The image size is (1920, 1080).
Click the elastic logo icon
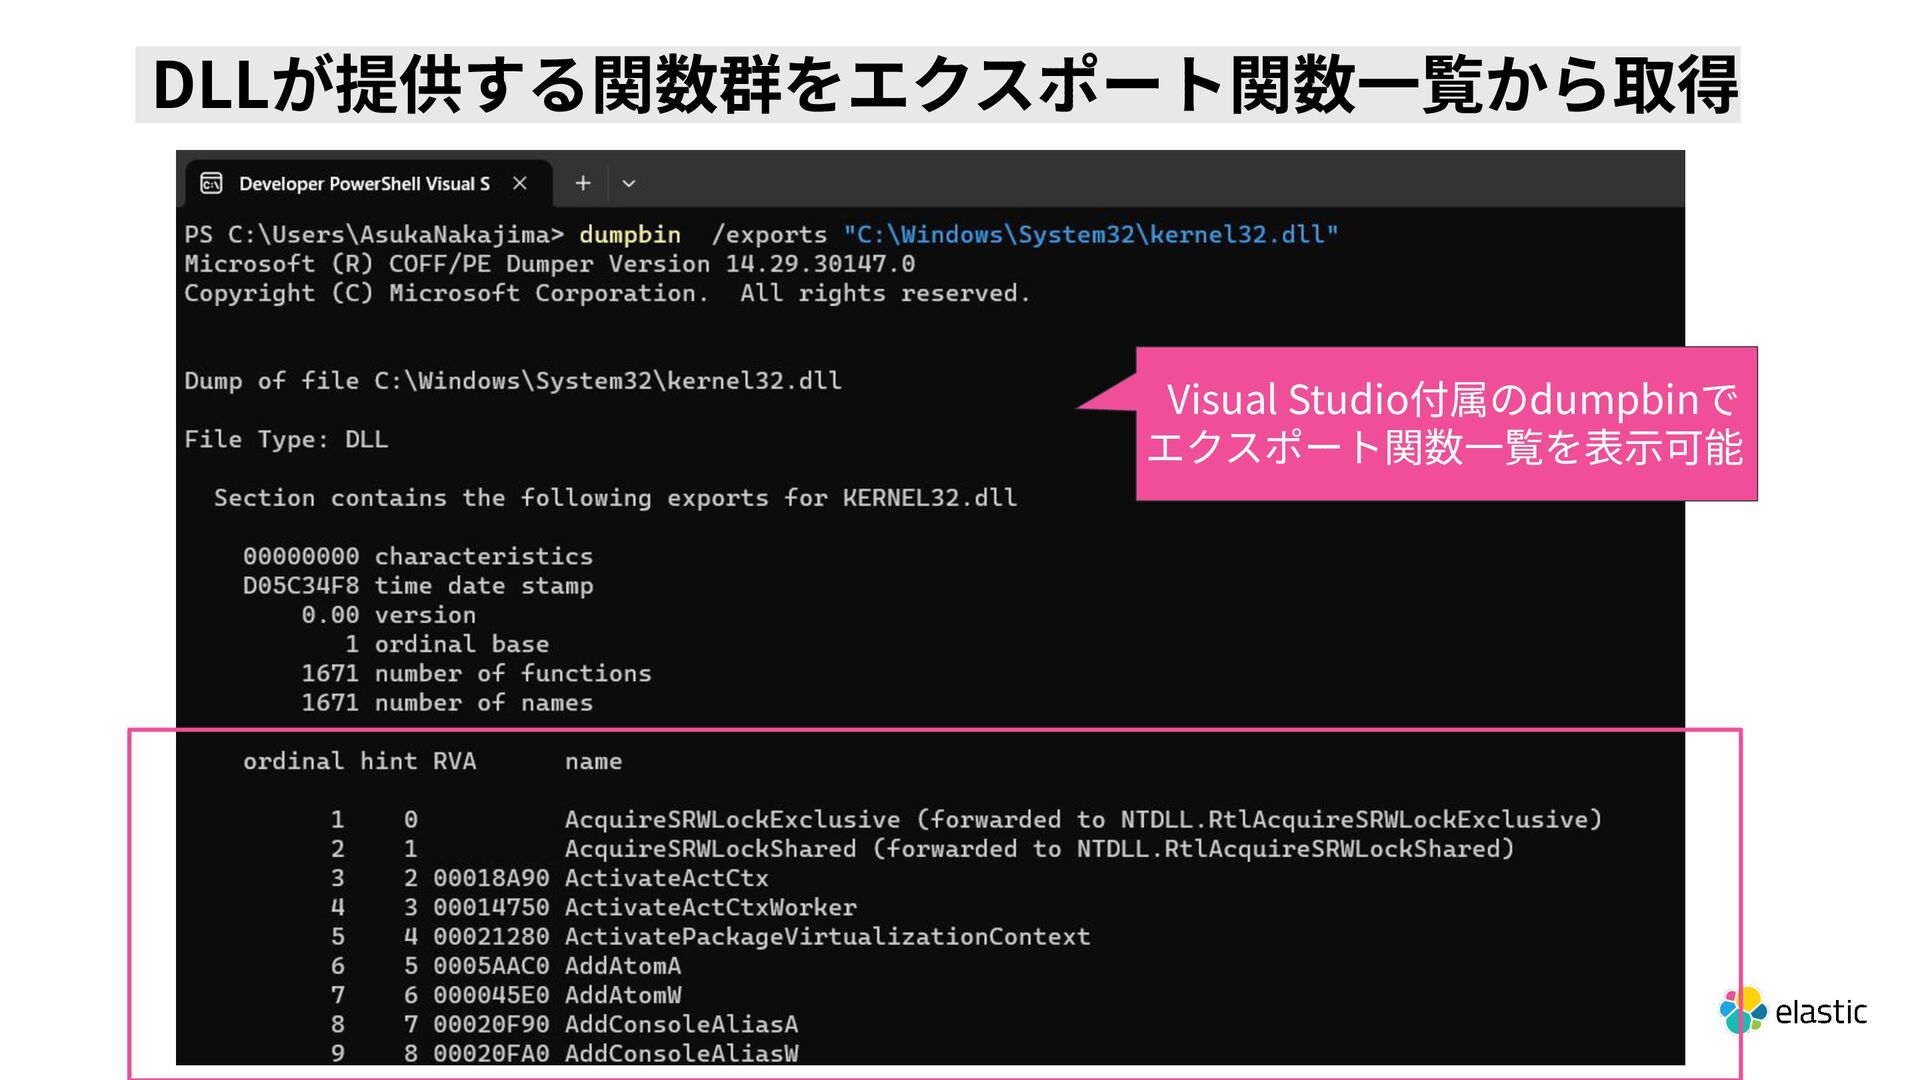(1743, 1010)
